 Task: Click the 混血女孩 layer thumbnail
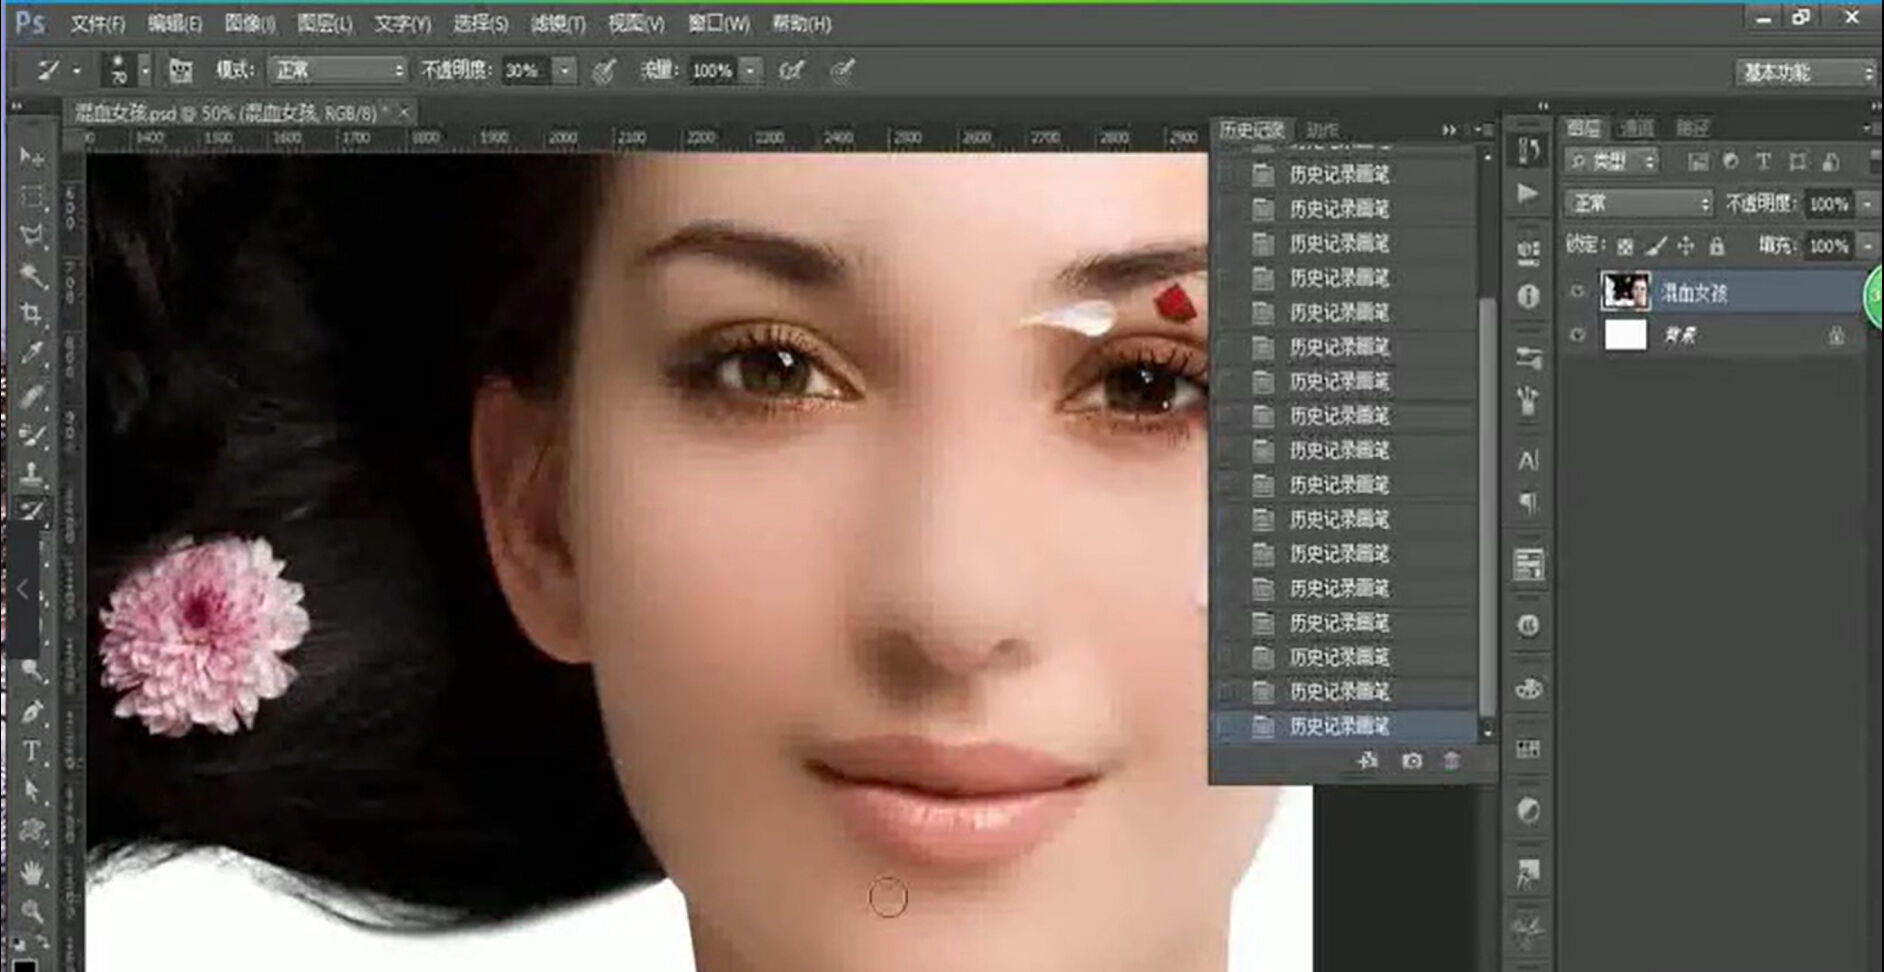point(1625,292)
